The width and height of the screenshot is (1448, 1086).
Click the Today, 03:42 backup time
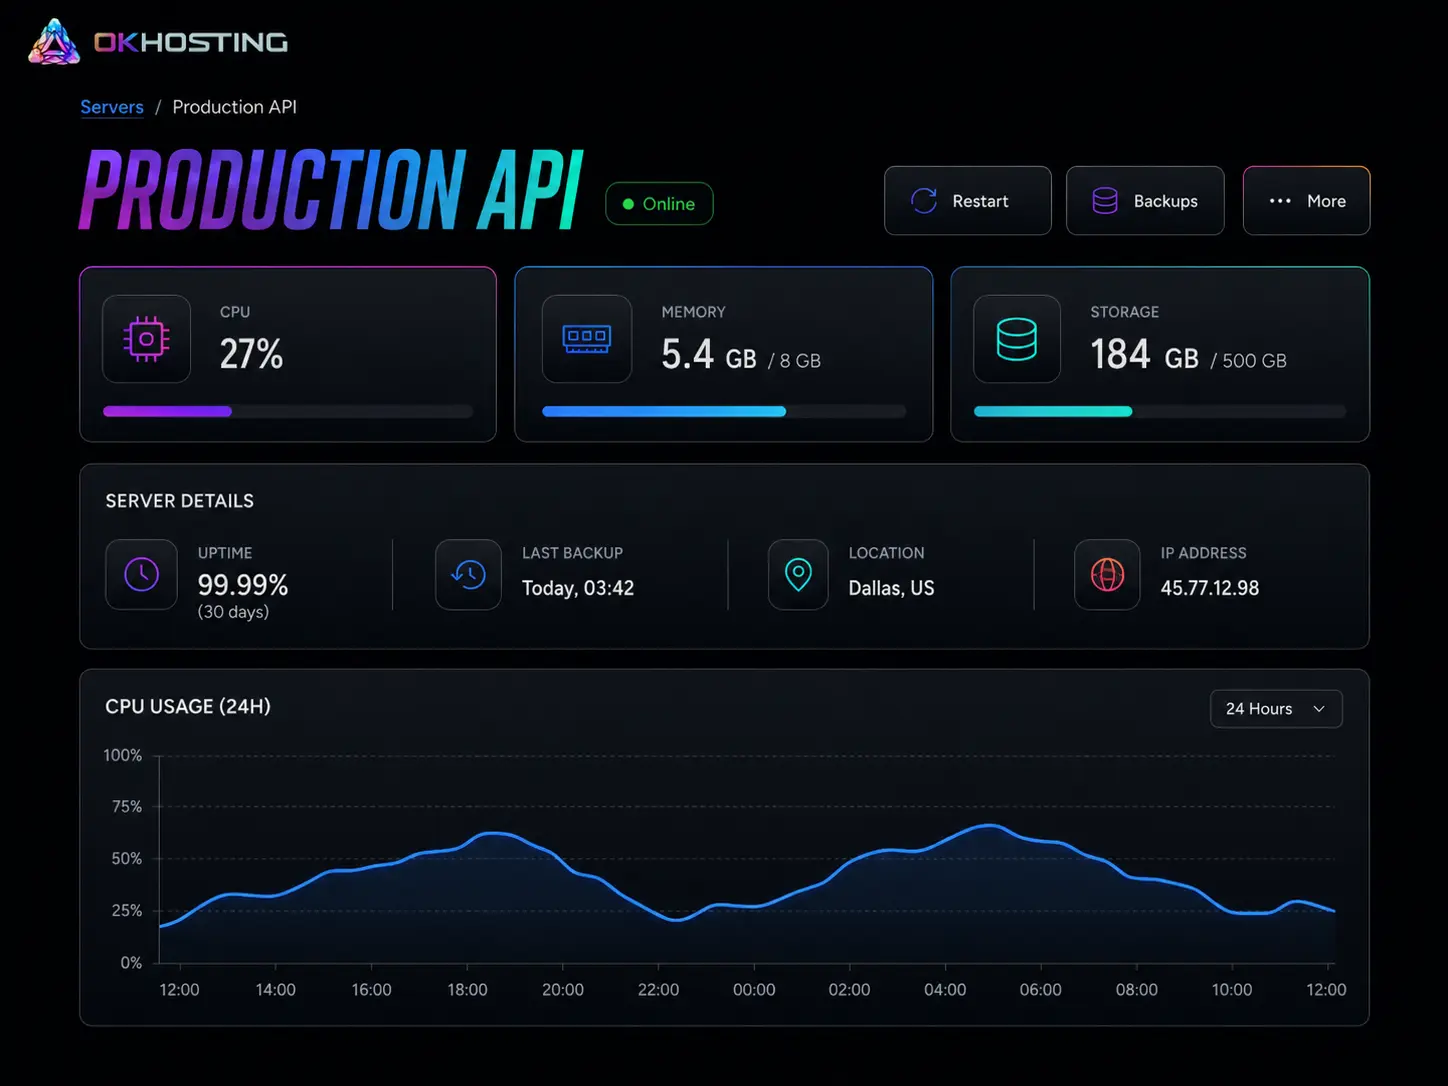tap(578, 588)
